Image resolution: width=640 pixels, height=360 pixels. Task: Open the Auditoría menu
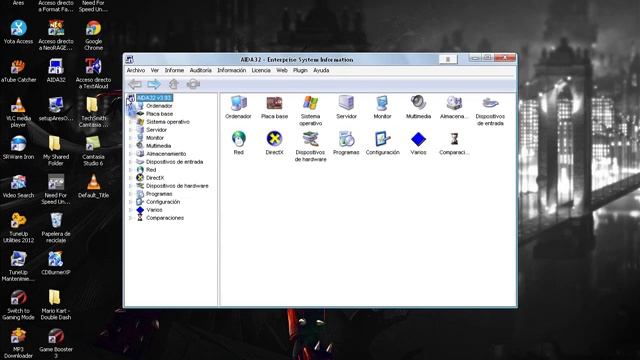[x=200, y=70]
